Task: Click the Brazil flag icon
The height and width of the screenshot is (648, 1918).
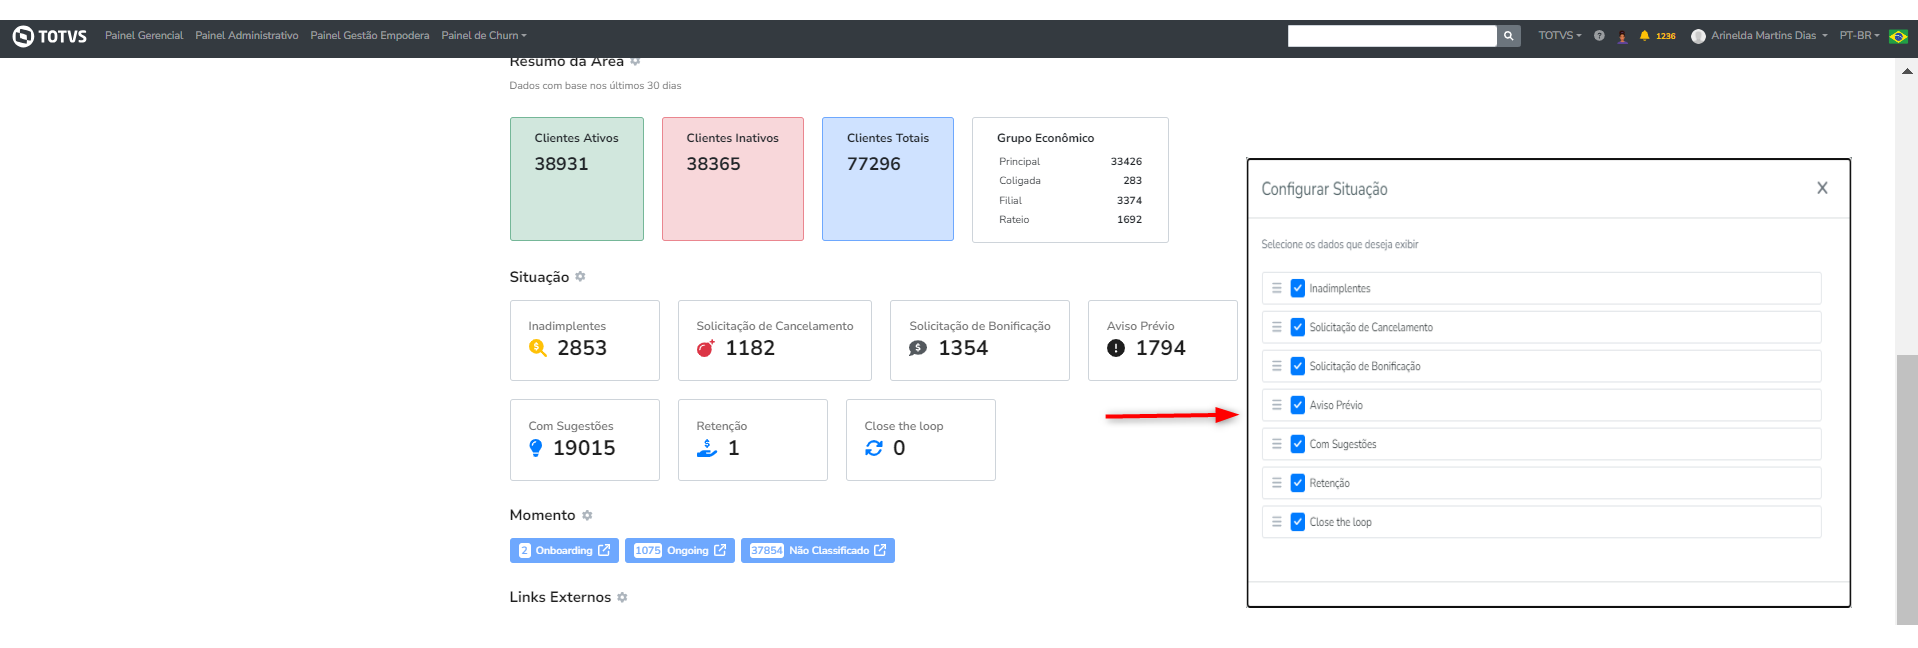Action: coord(1898,36)
